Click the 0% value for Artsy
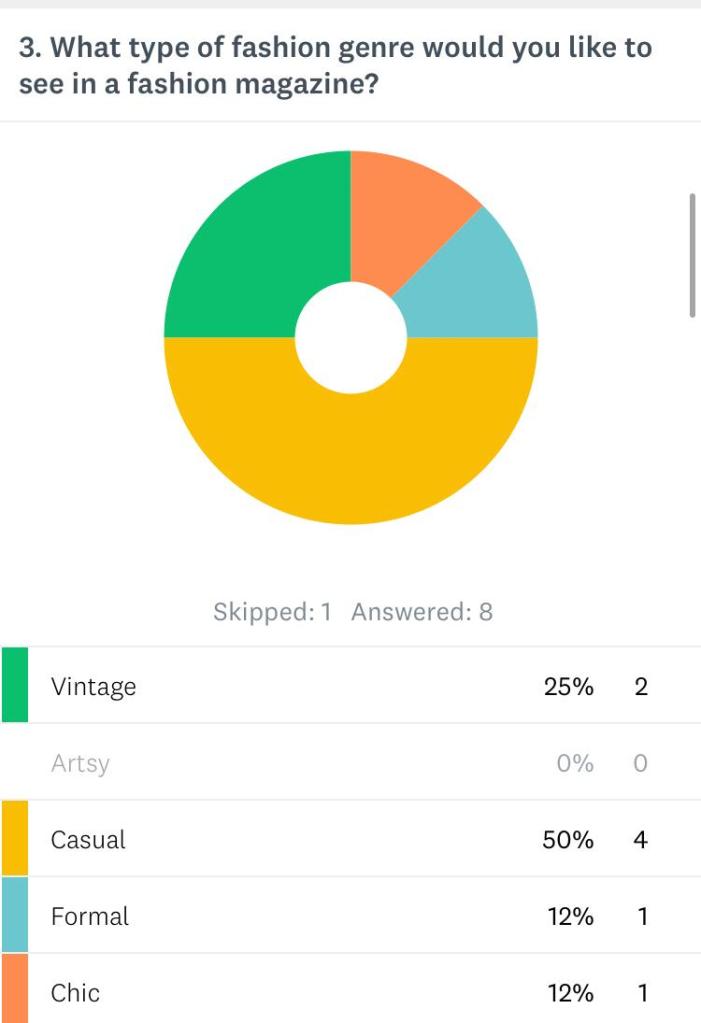This screenshot has width=701, height=1023. 575,764
